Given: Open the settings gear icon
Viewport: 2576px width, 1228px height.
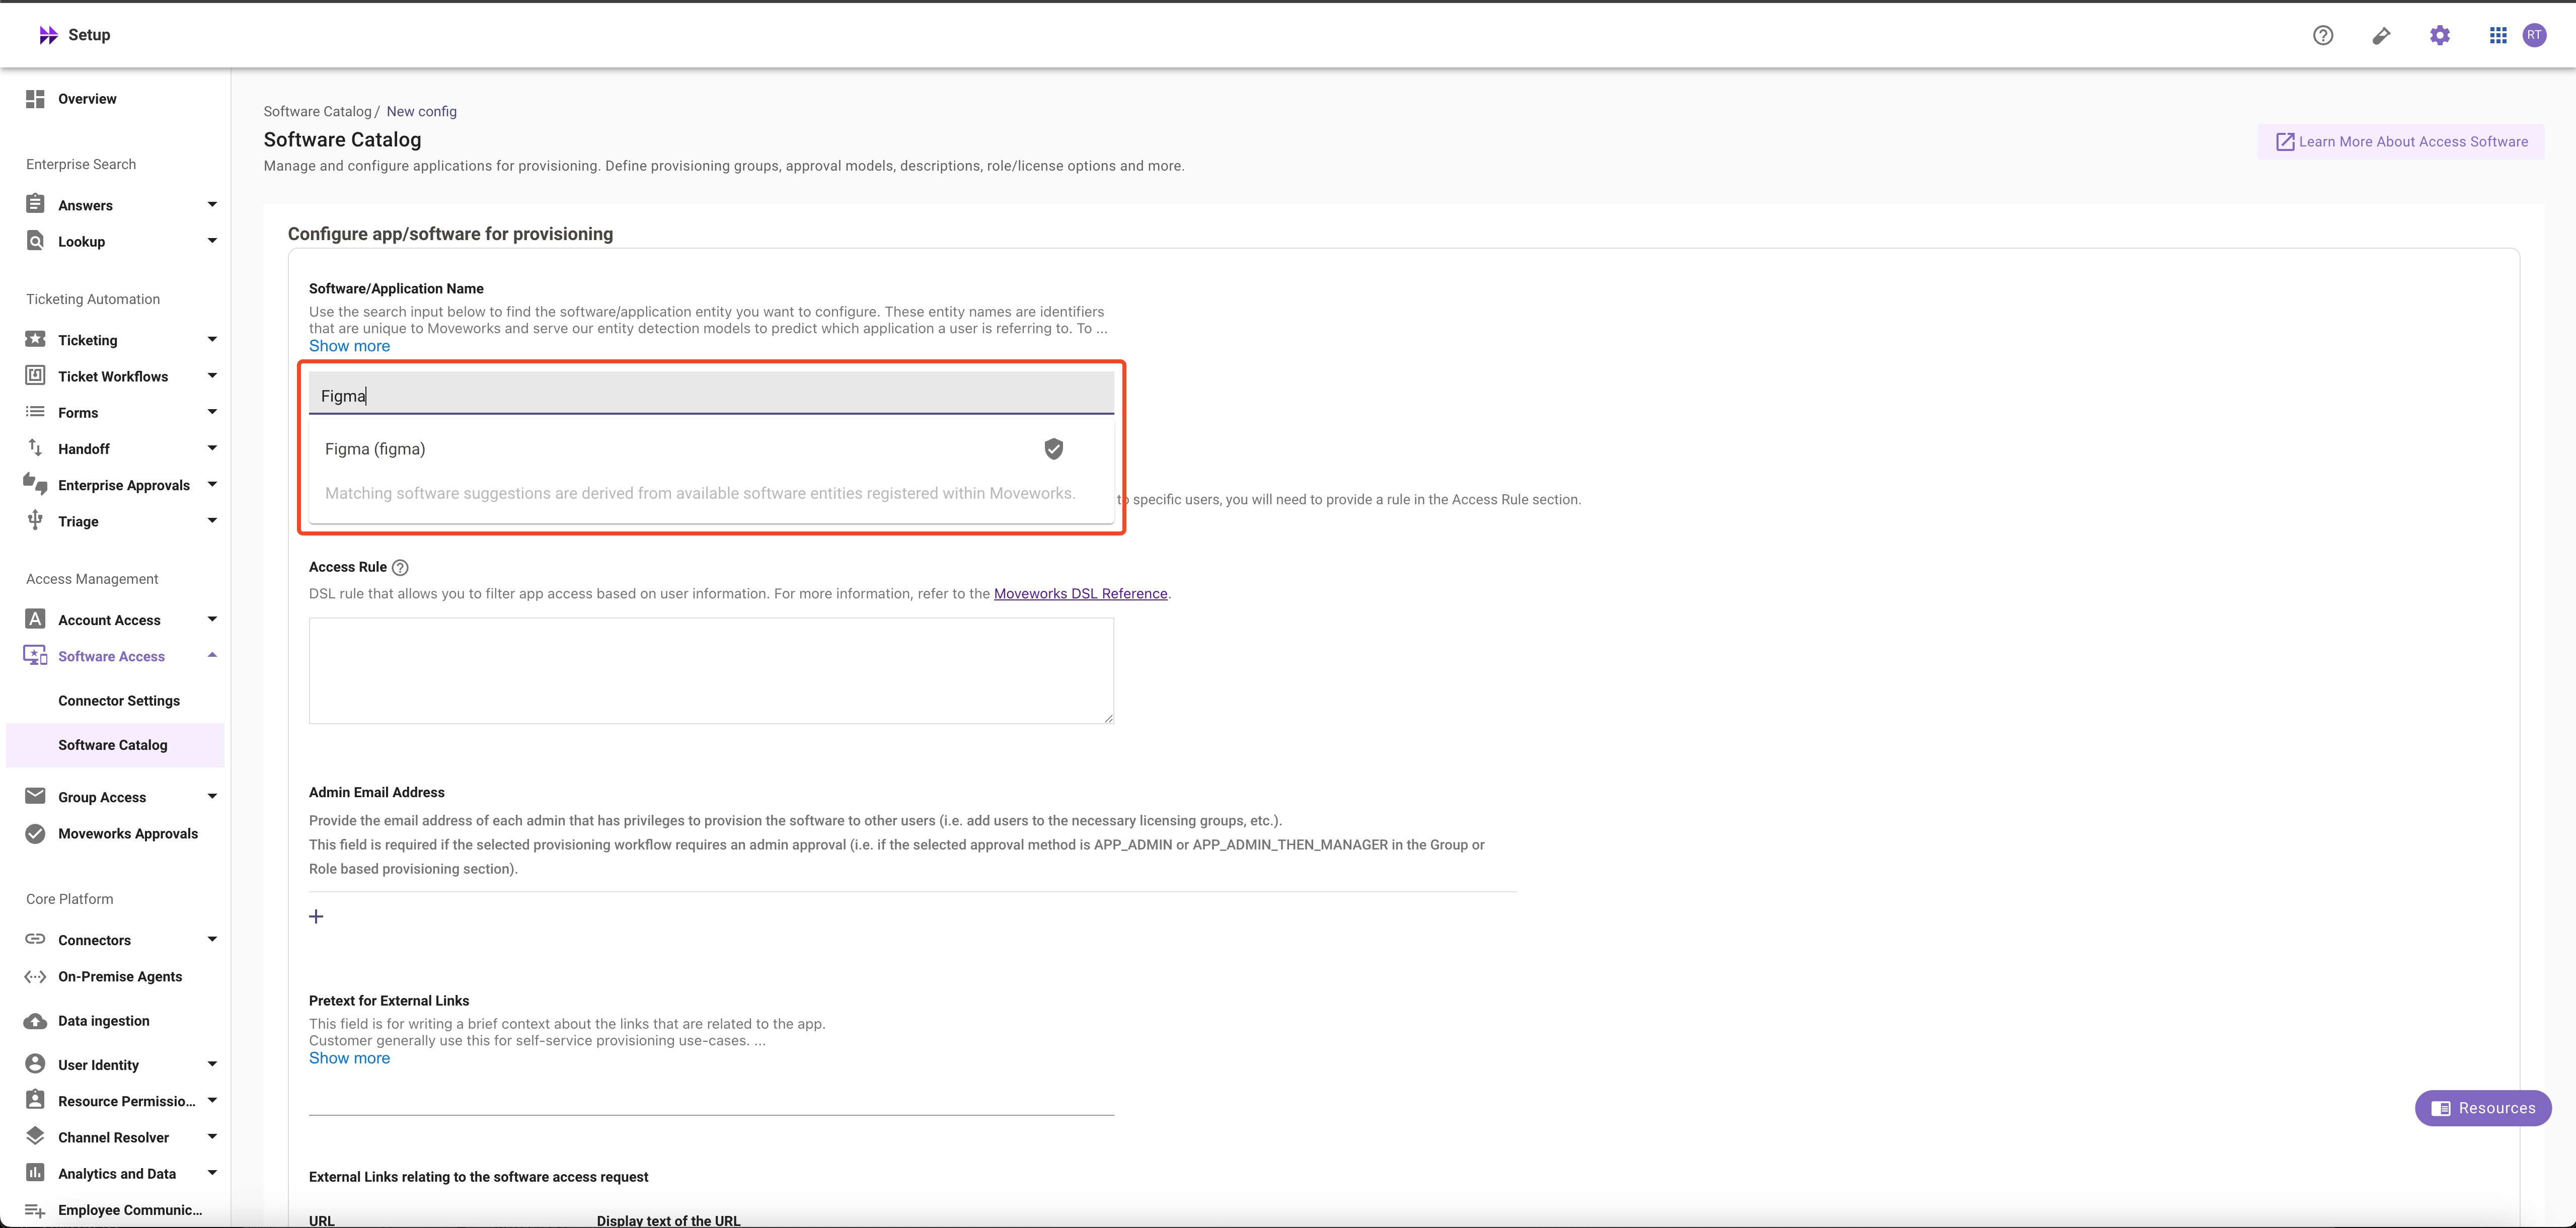Looking at the screenshot, I should pyautogui.click(x=2439, y=35).
